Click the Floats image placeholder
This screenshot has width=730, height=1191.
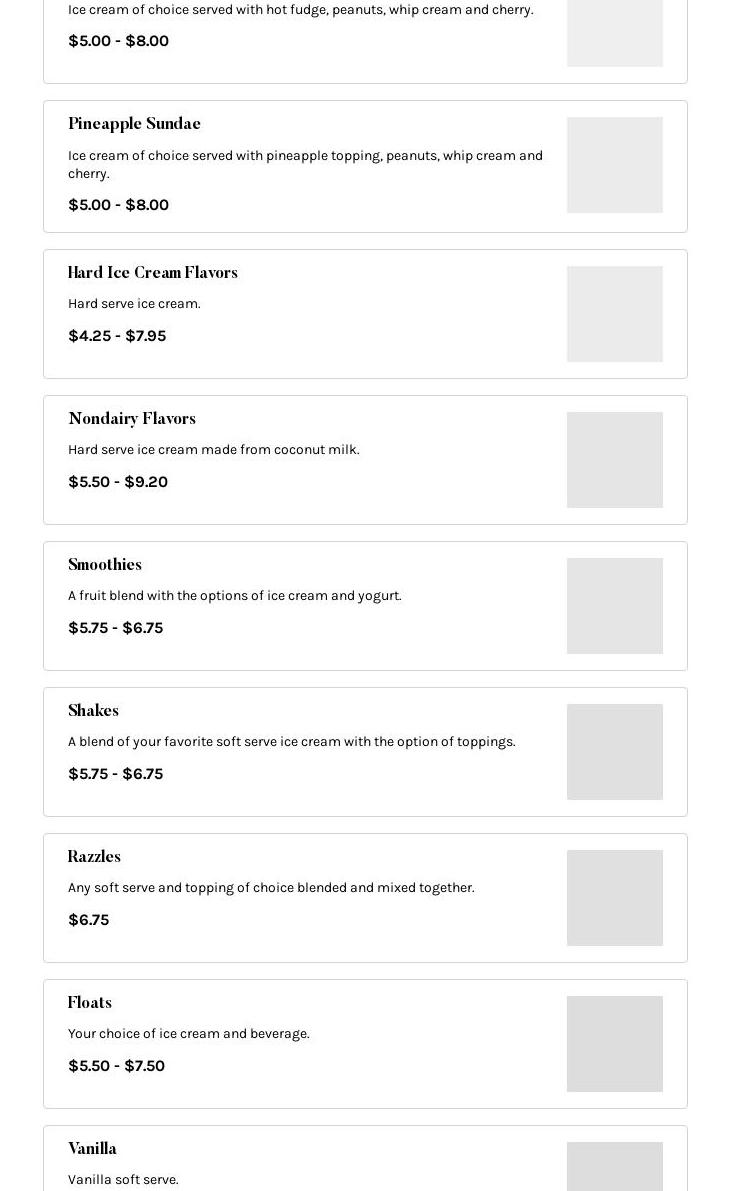click(614, 1044)
